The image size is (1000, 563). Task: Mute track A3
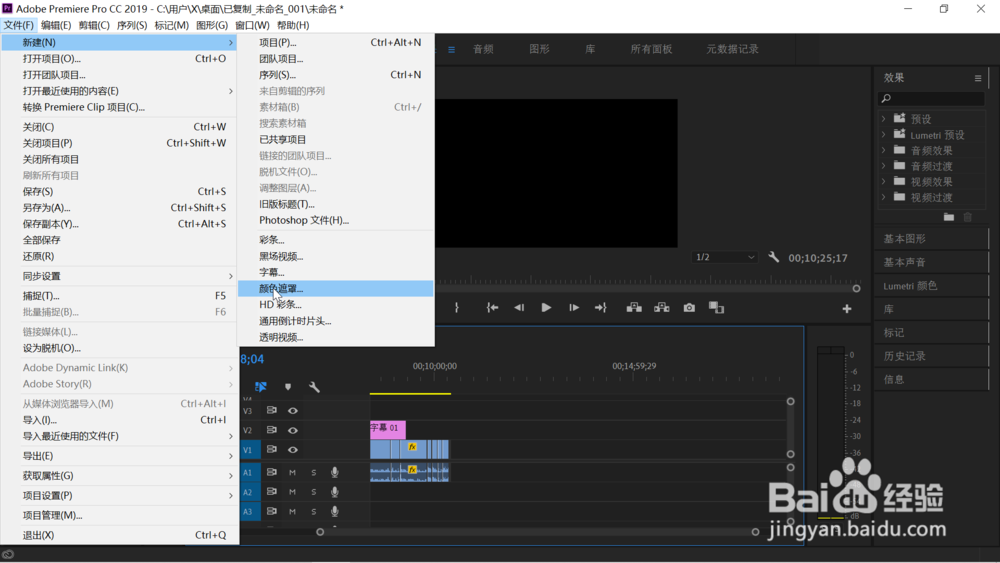292,511
